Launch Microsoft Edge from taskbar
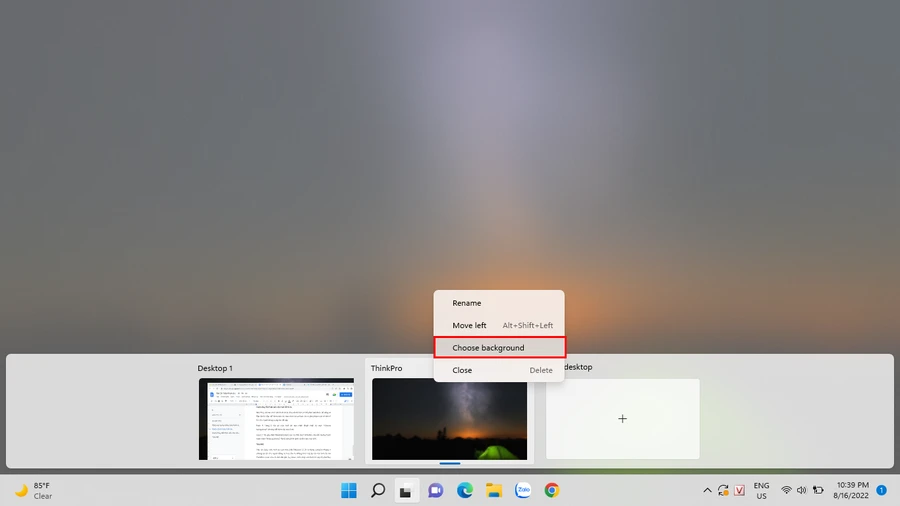Screen dimensions: 900x506 pos(464,491)
